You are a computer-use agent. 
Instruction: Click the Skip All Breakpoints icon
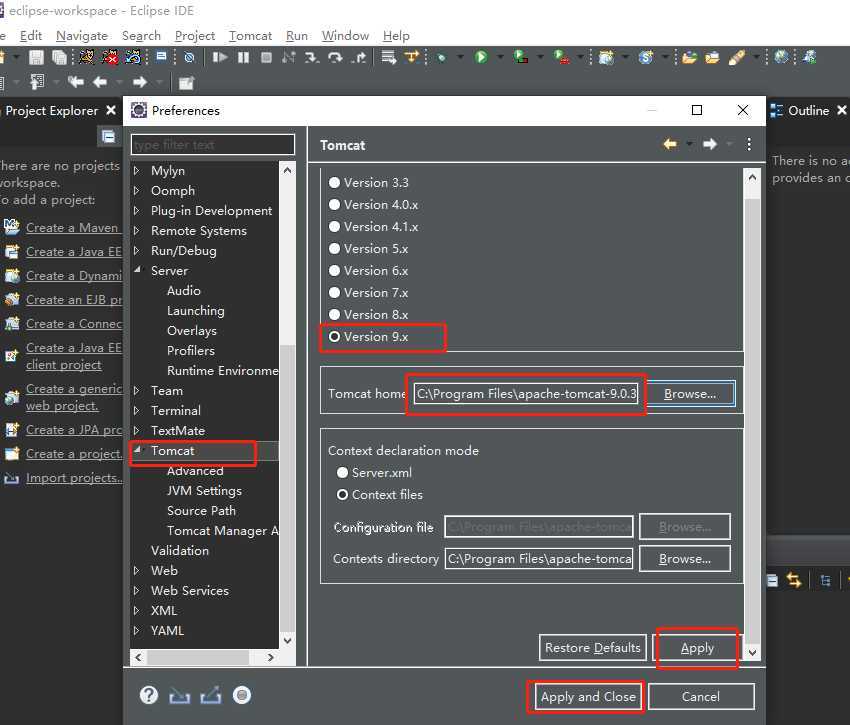pyautogui.click(x=189, y=57)
